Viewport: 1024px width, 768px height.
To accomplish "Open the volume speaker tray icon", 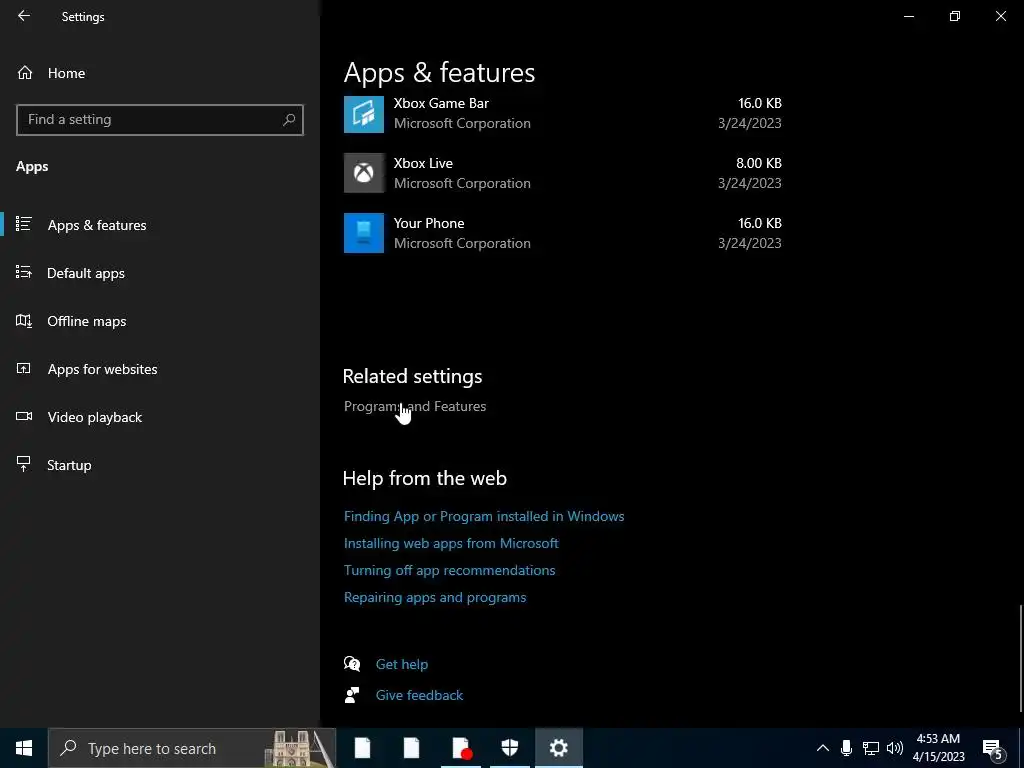I will point(895,748).
